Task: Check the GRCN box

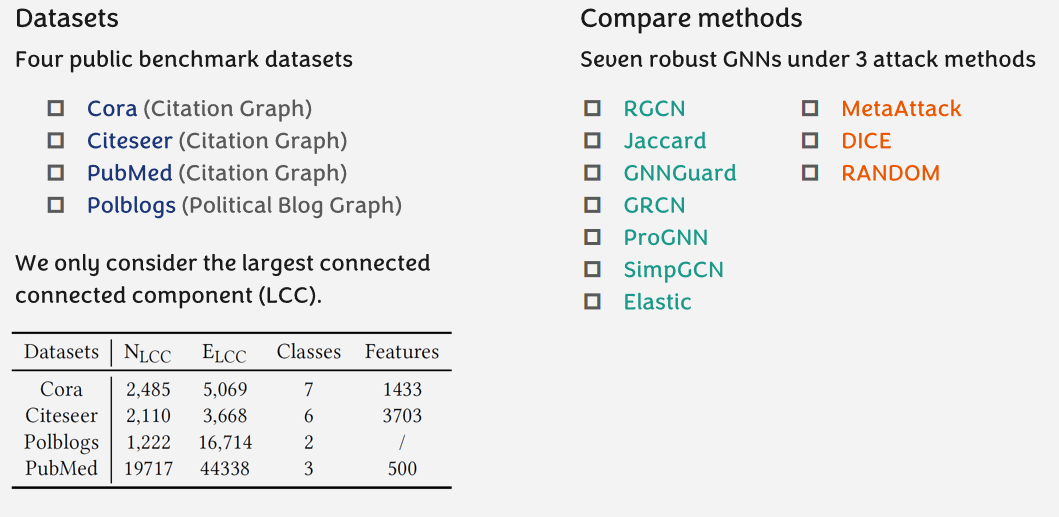Action: coord(593,205)
